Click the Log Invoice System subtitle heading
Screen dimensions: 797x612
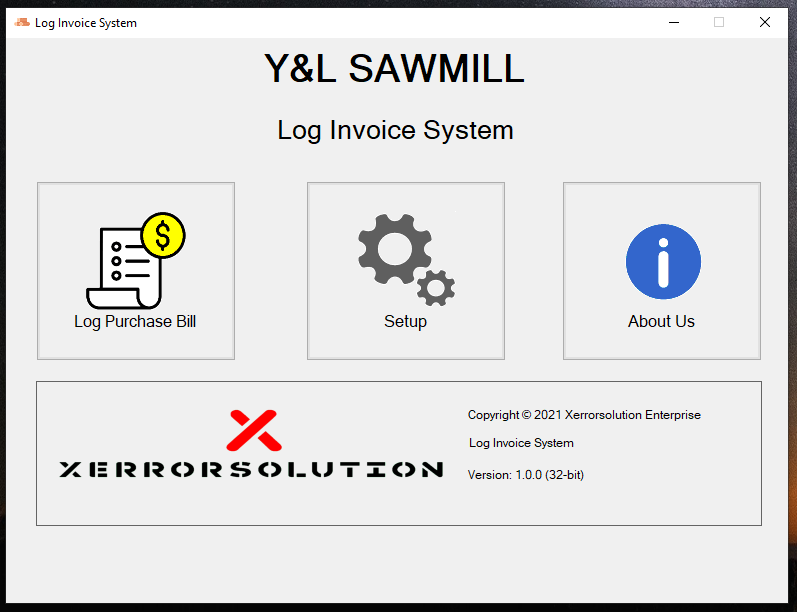[395, 130]
